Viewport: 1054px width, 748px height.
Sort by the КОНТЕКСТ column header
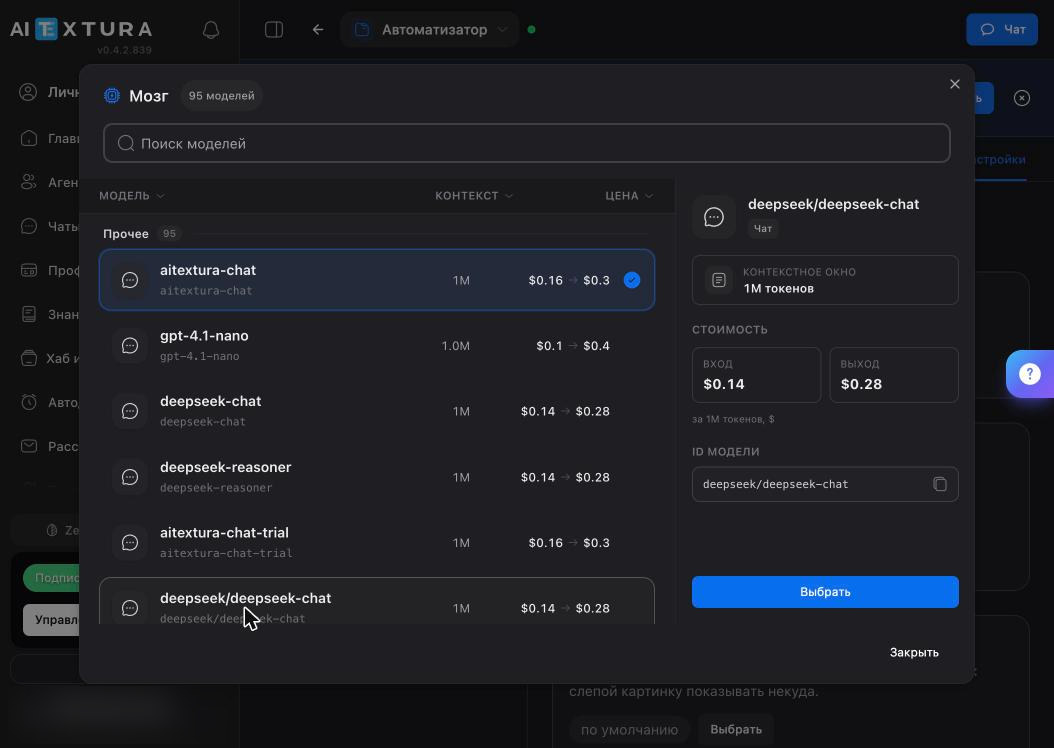pyautogui.click(x=474, y=196)
